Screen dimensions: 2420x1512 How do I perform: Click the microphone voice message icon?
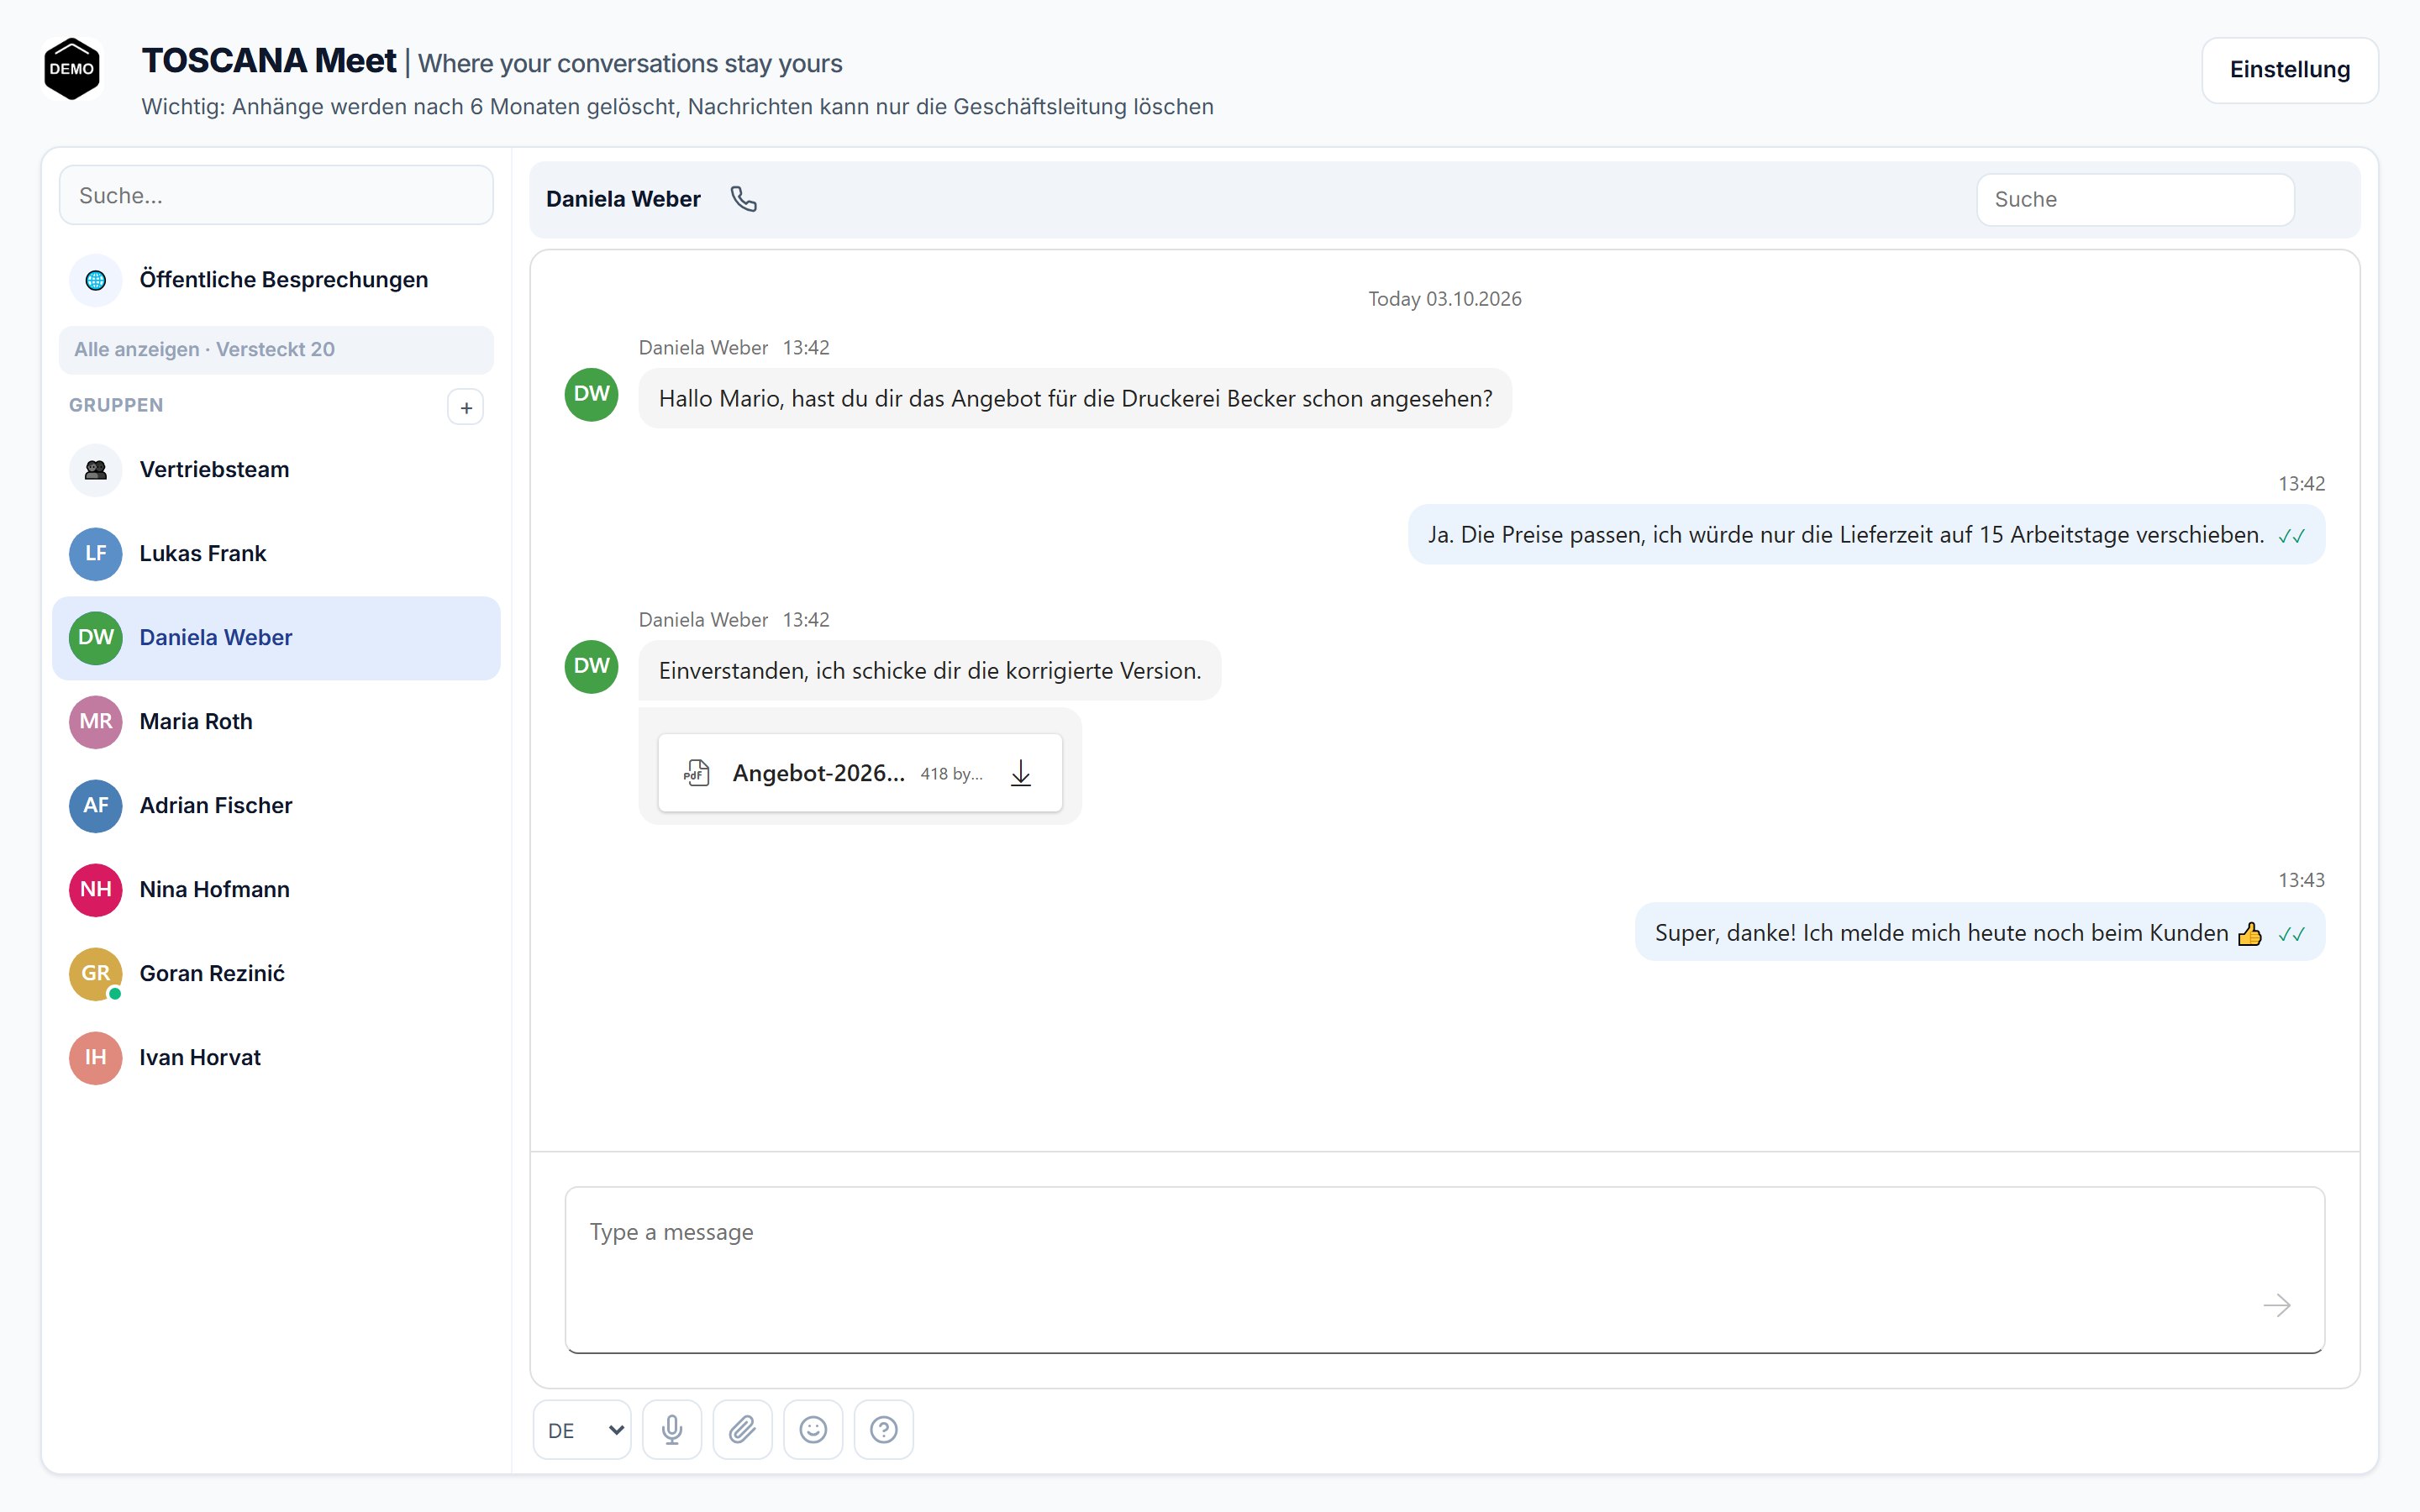[672, 1429]
